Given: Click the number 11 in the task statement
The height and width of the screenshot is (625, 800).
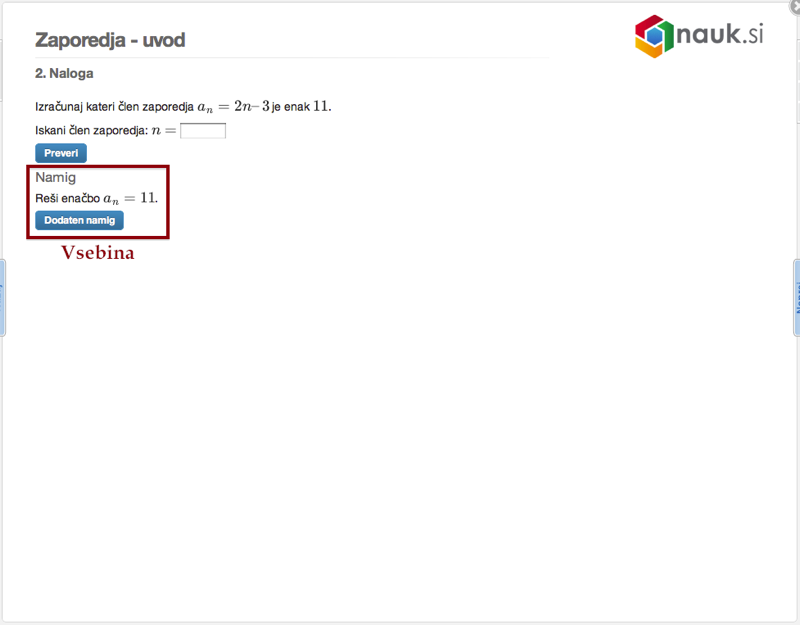Looking at the screenshot, I should pos(321,106).
